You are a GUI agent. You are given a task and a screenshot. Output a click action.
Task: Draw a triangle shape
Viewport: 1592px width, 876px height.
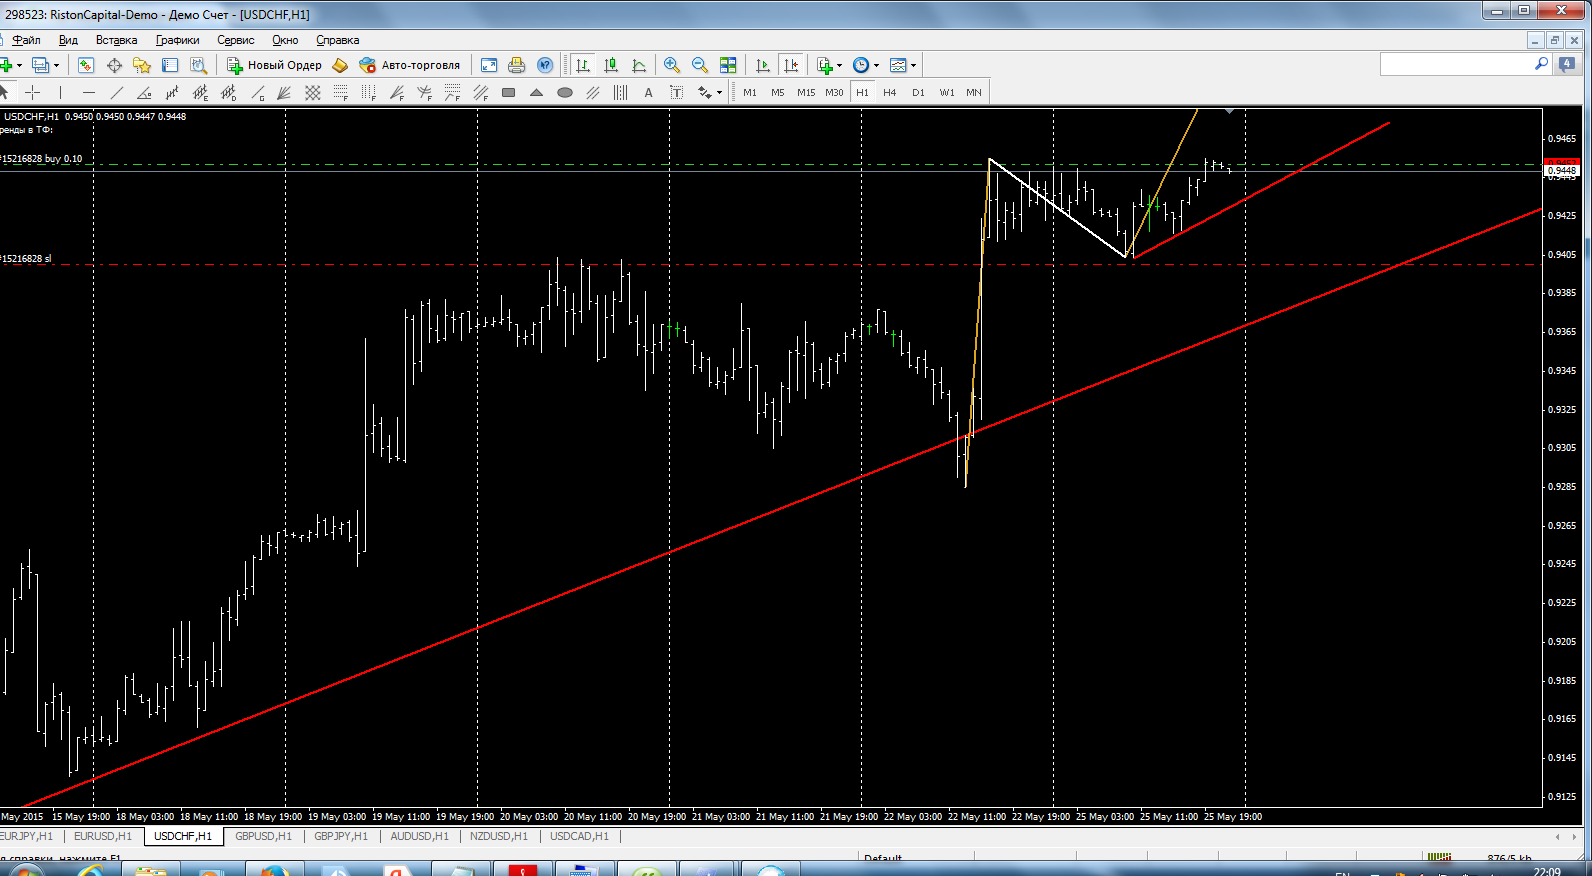(536, 92)
